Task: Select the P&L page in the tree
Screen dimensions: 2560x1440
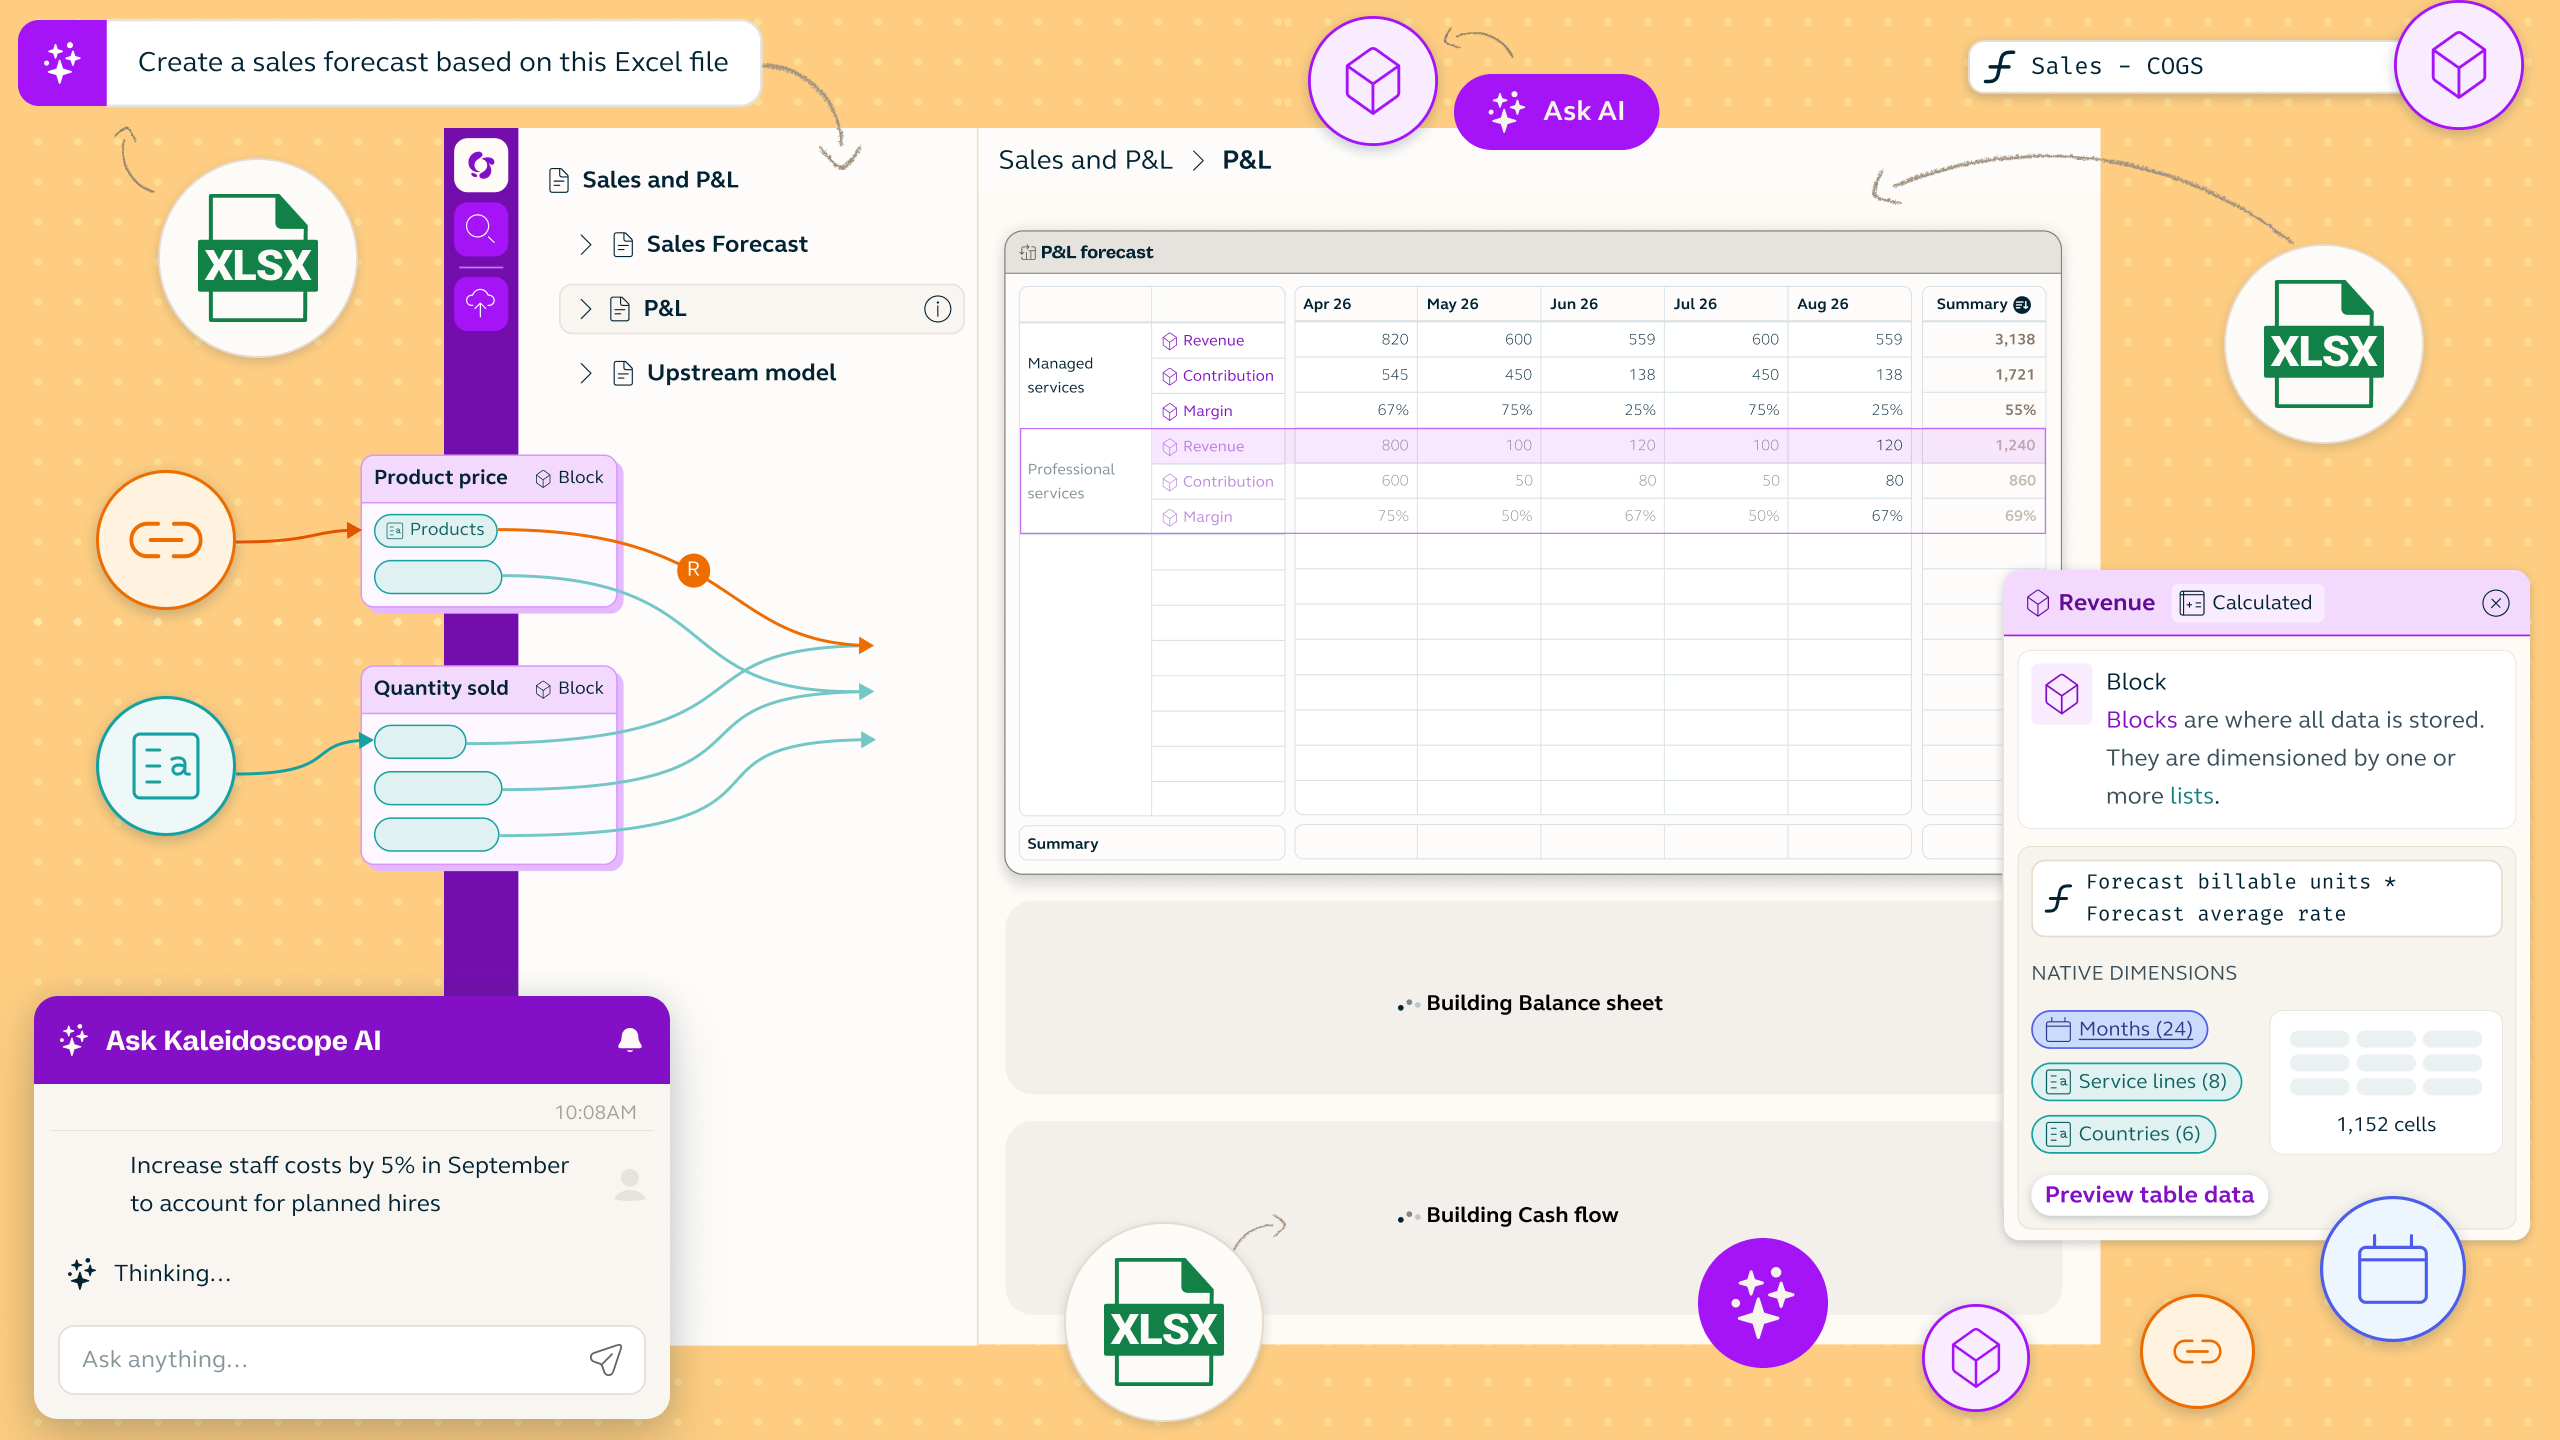Action: 762,309
